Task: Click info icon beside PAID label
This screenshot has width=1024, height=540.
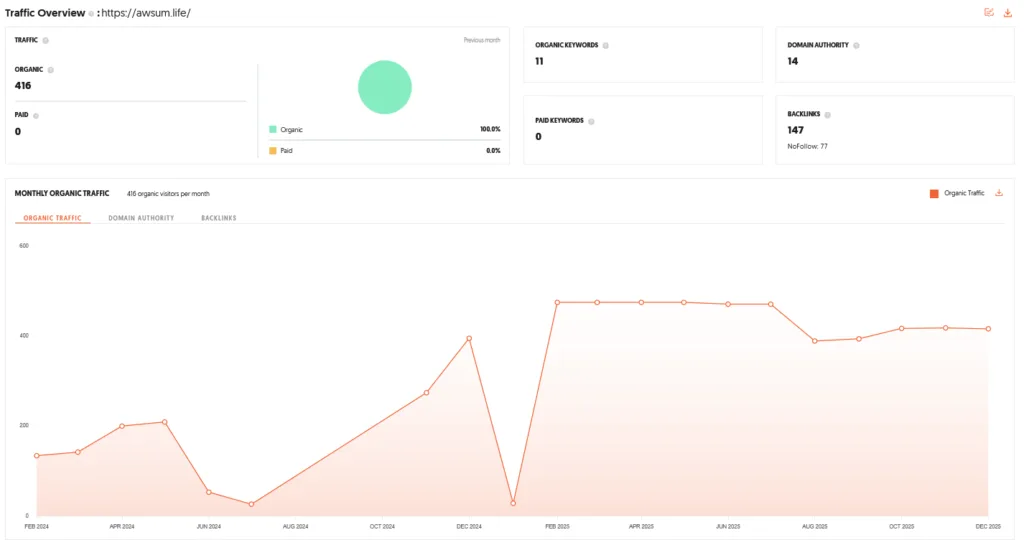Action: coord(36,116)
